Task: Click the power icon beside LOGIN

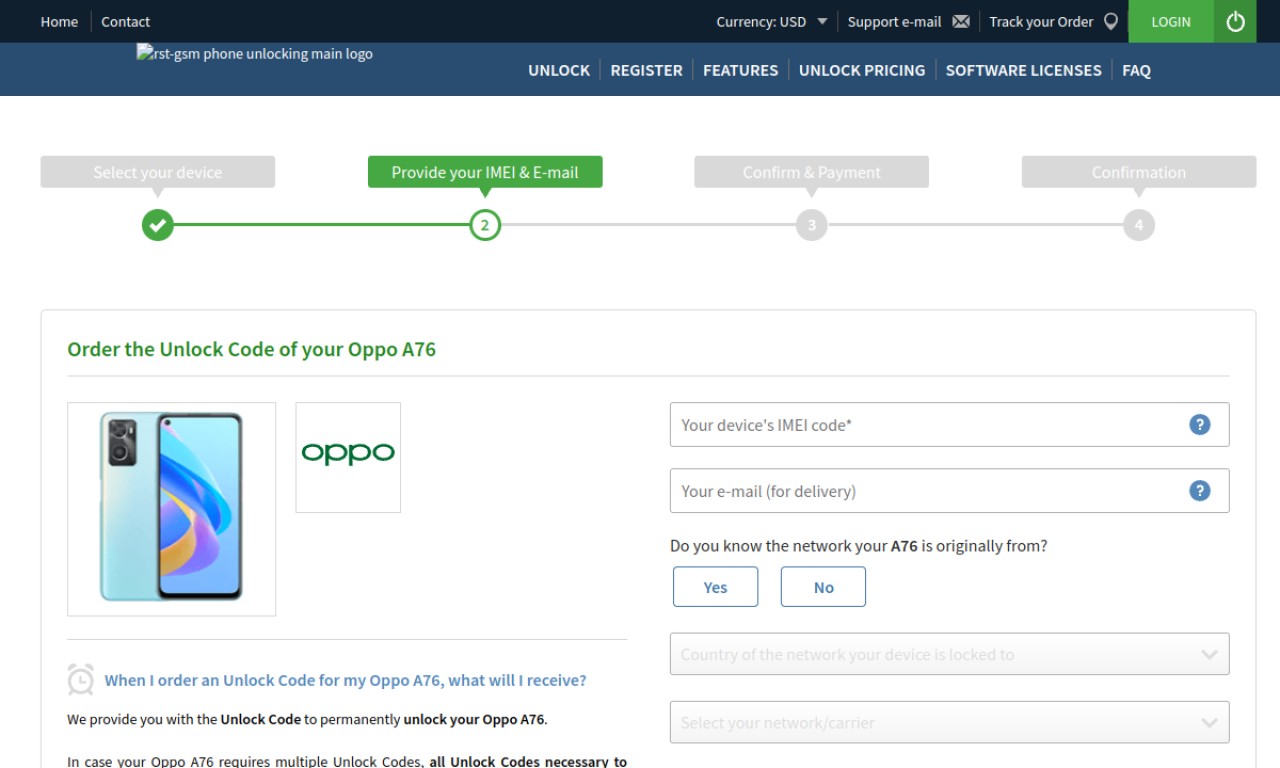Action: click(x=1235, y=21)
